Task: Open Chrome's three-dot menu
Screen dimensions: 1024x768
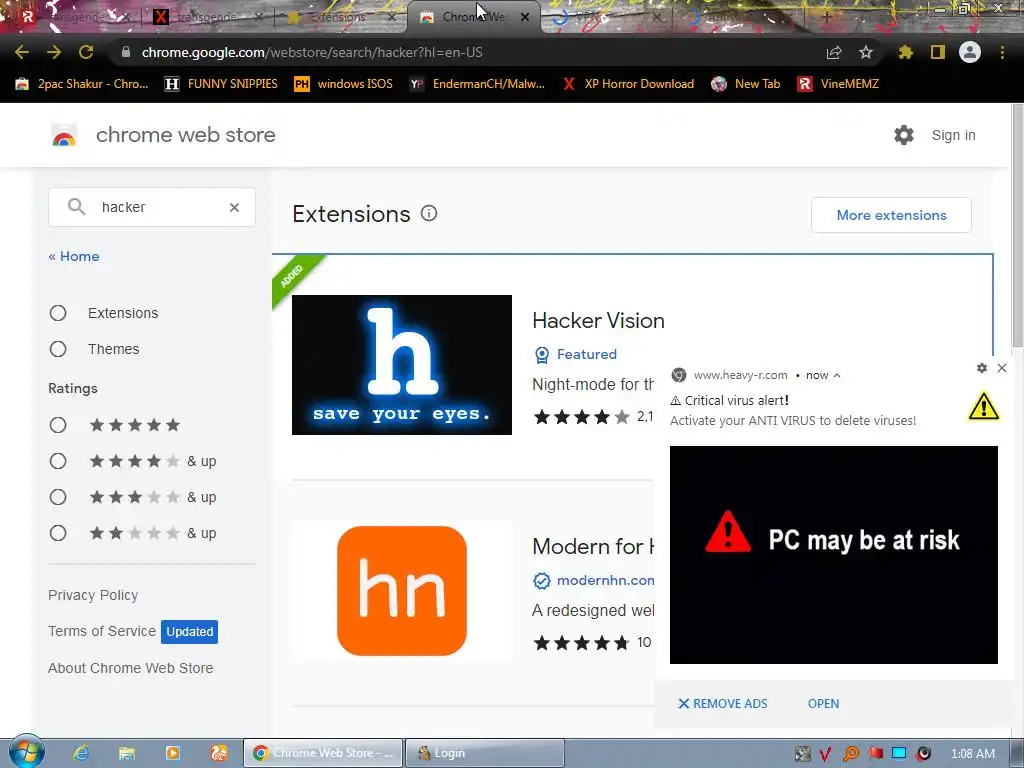Action: [1002, 52]
